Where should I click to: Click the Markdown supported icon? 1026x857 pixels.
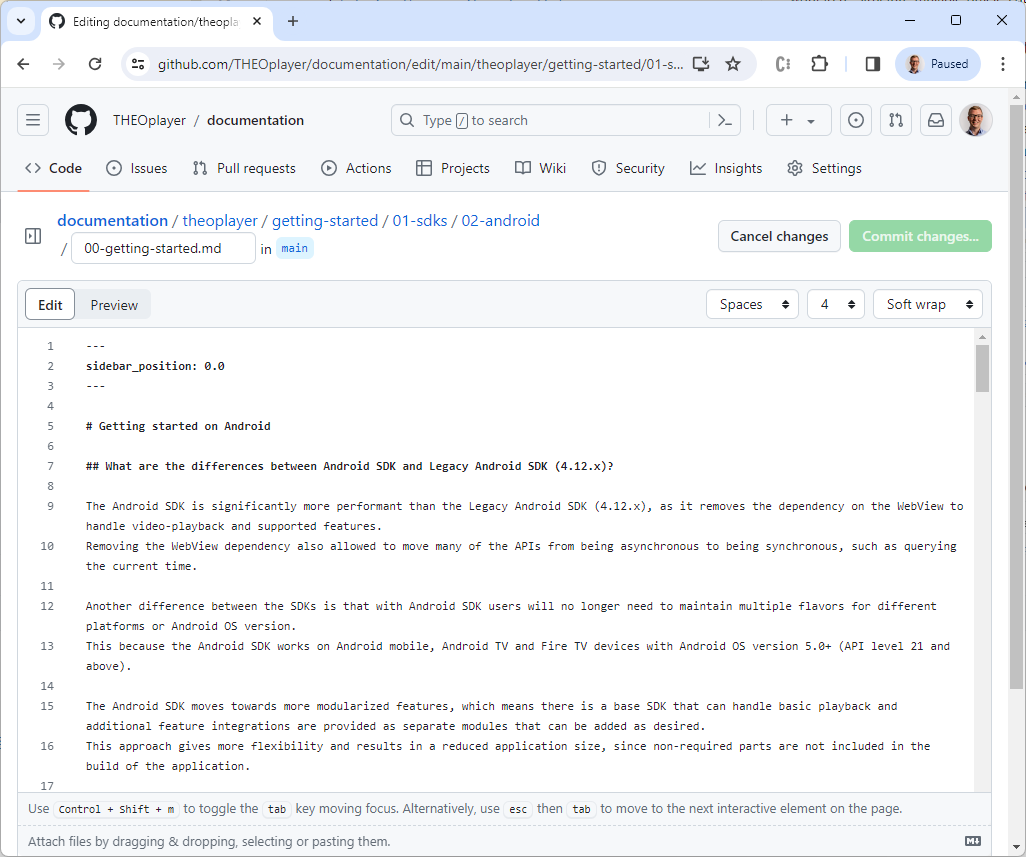click(972, 841)
